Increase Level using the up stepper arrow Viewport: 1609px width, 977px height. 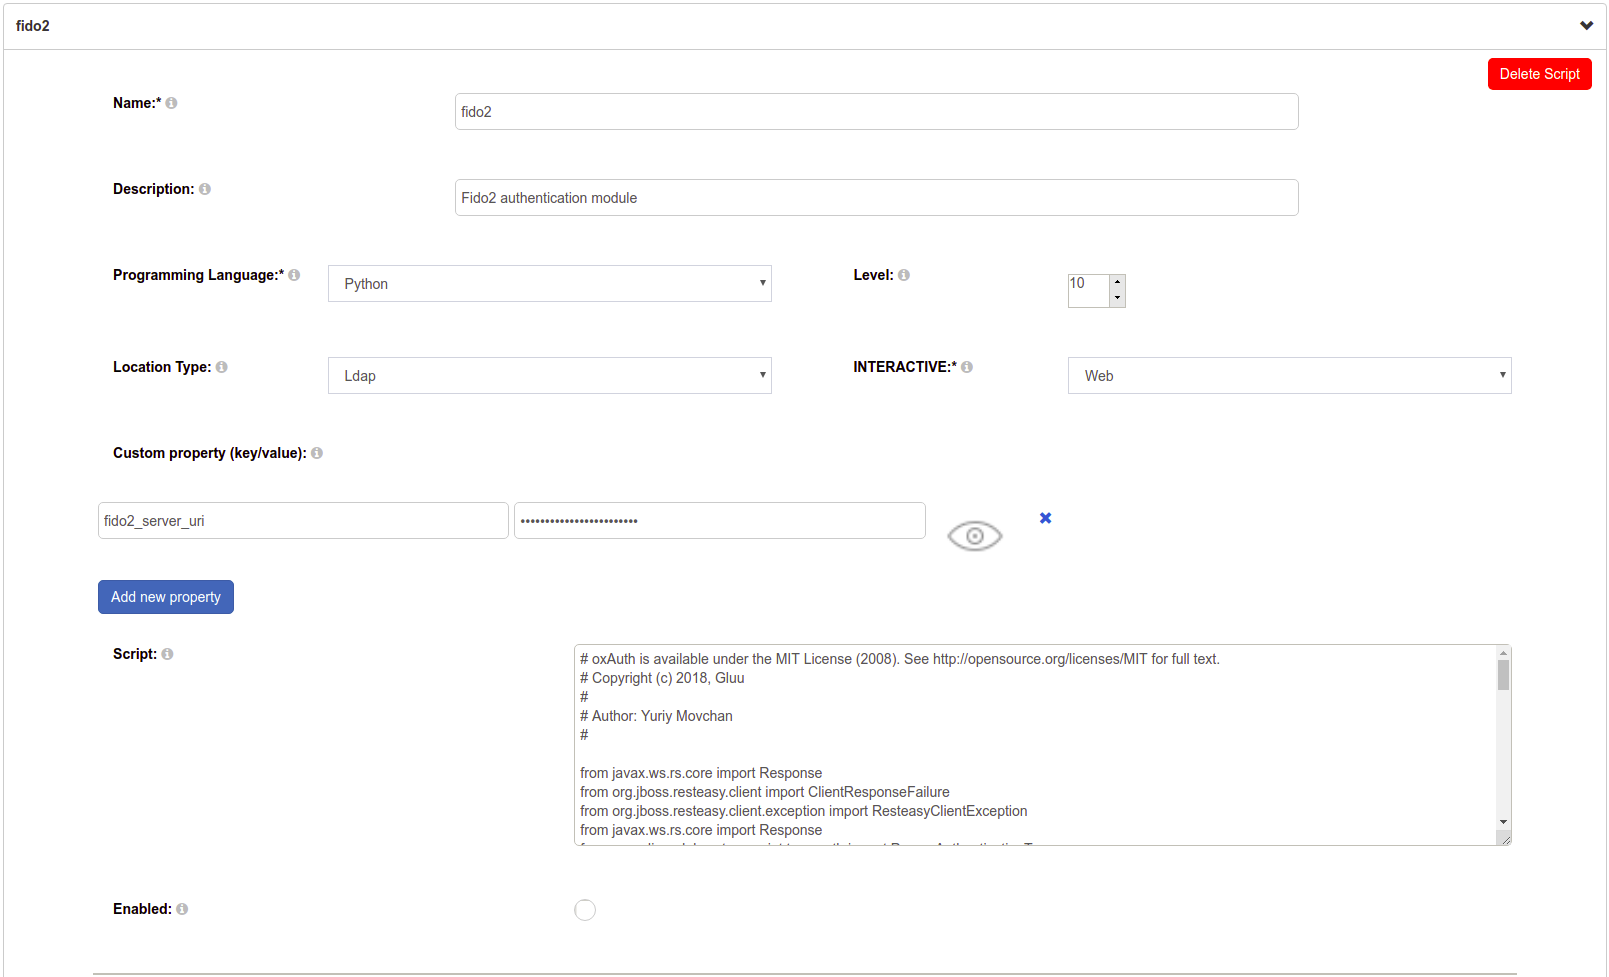pos(1117,283)
